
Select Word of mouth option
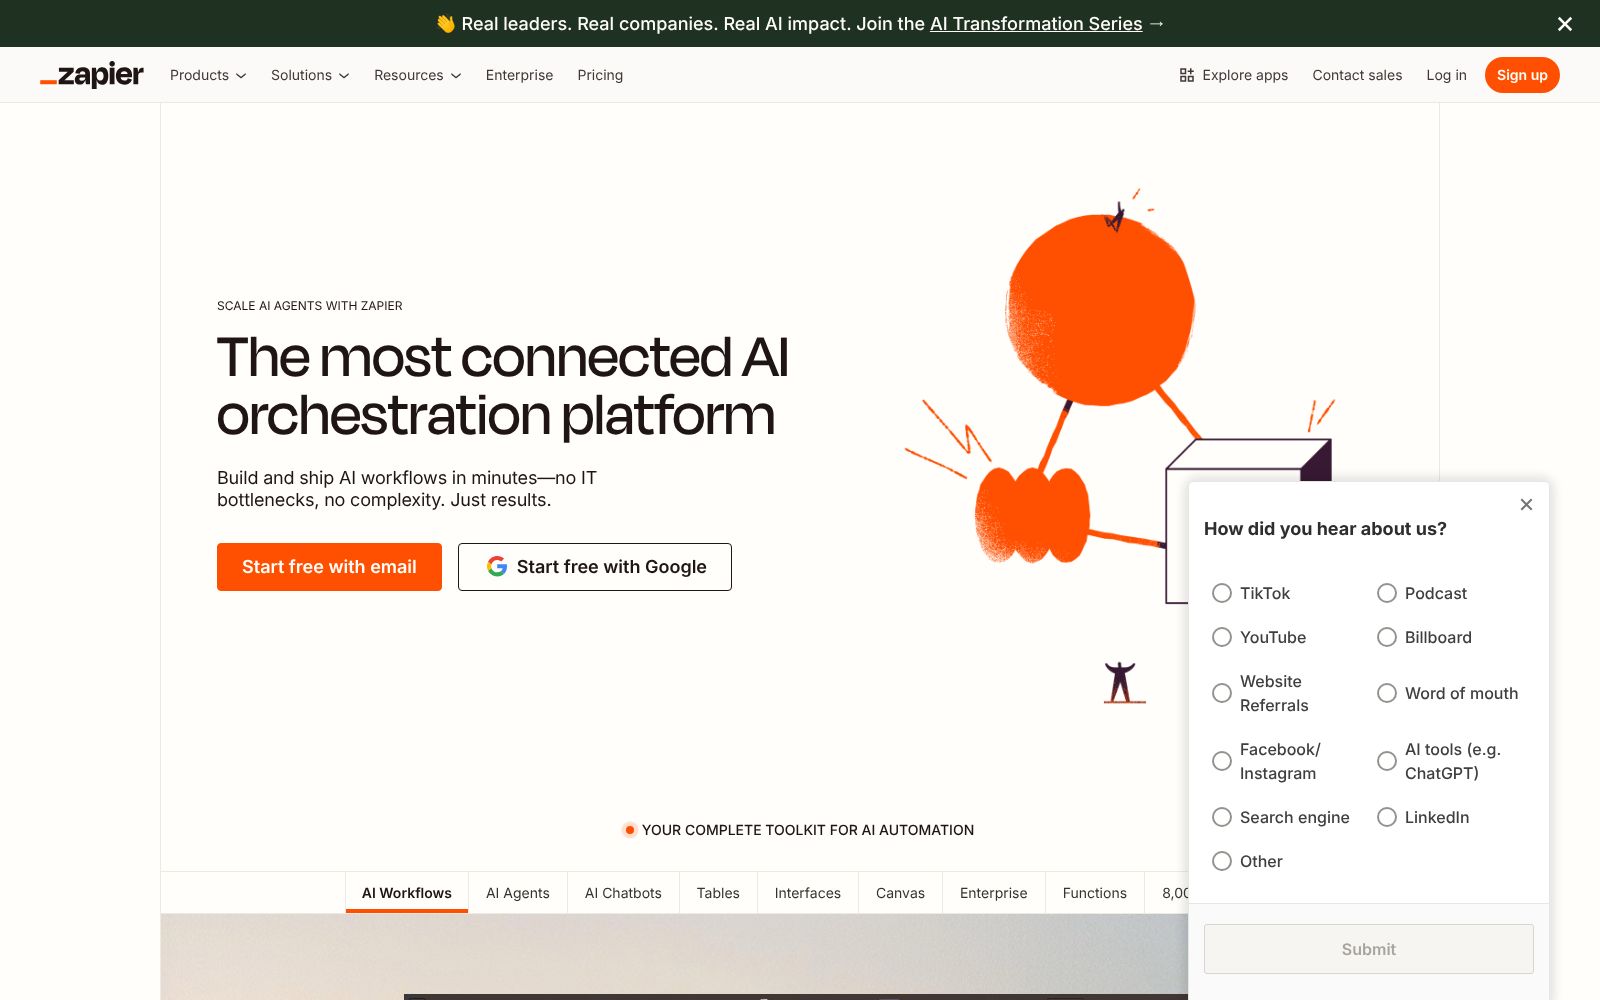(1387, 693)
